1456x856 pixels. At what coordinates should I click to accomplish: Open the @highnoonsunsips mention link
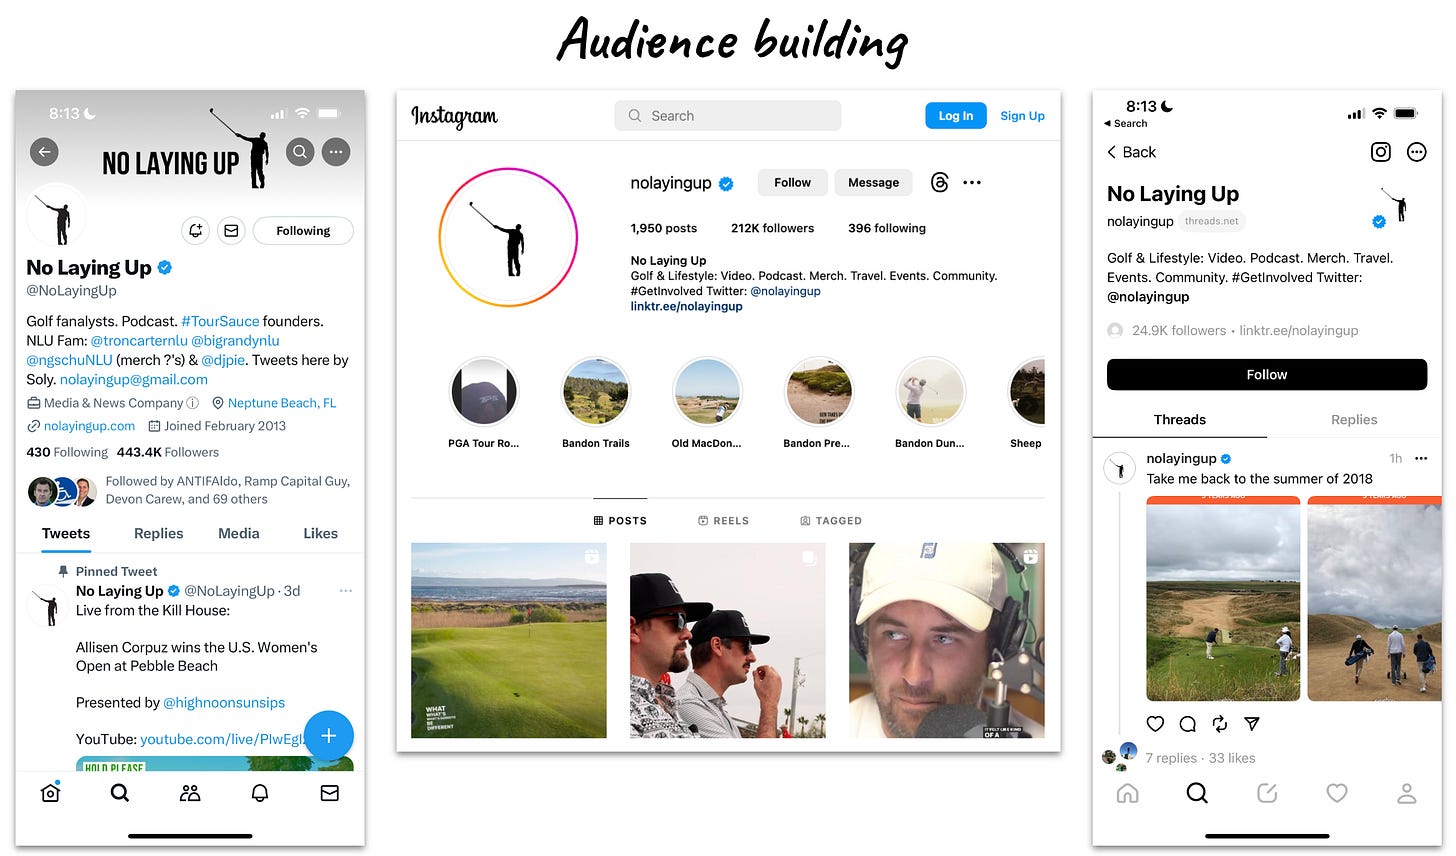(x=224, y=703)
